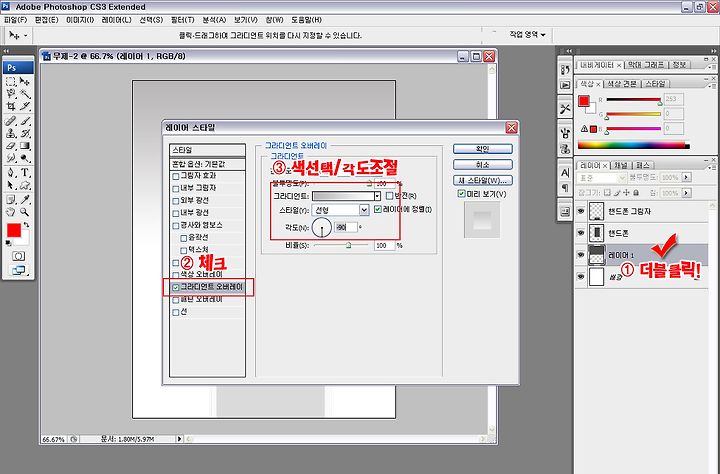Open the Tool Presets dock icon
720x474 pixels.
click(565, 109)
